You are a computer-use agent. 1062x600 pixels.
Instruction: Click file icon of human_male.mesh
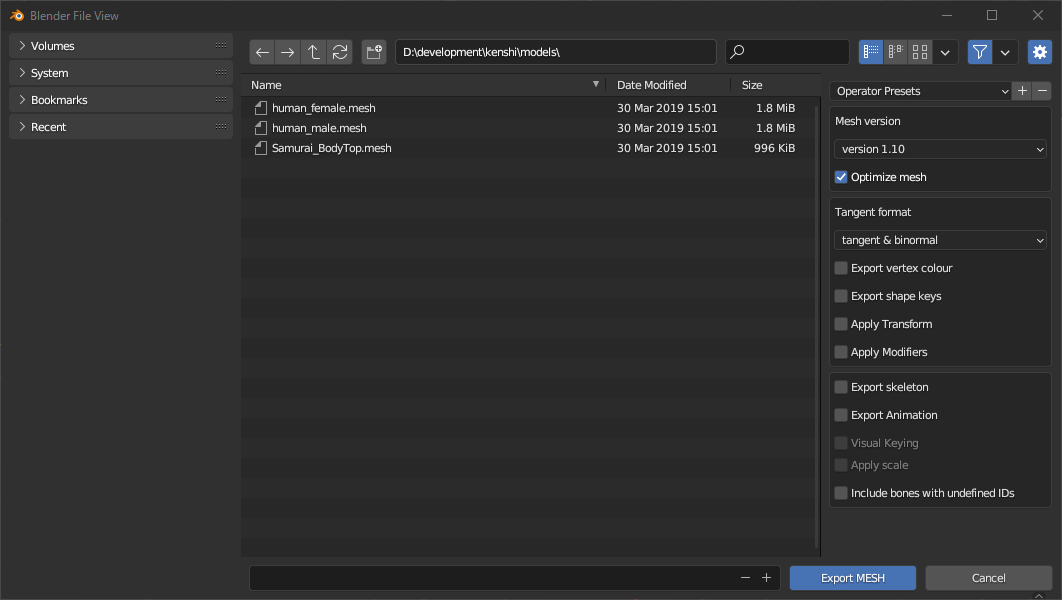pos(261,128)
